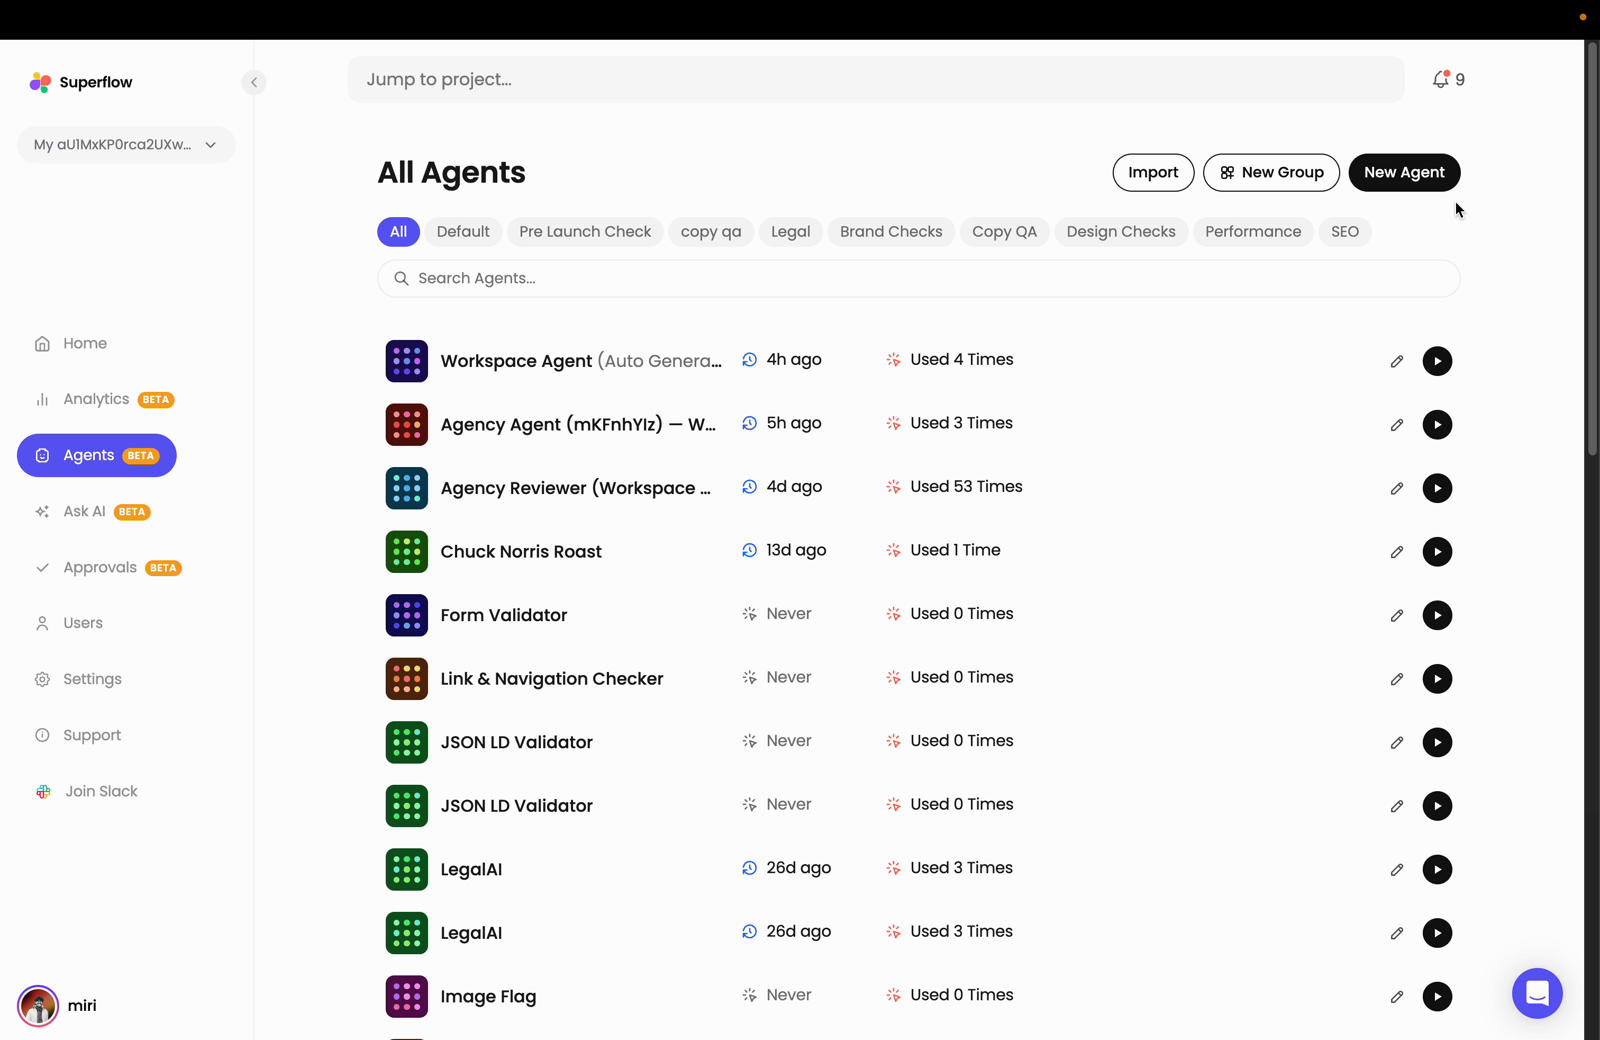Click Join Slack in the sidebar
The width and height of the screenshot is (1600, 1040).
[x=86, y=791]
